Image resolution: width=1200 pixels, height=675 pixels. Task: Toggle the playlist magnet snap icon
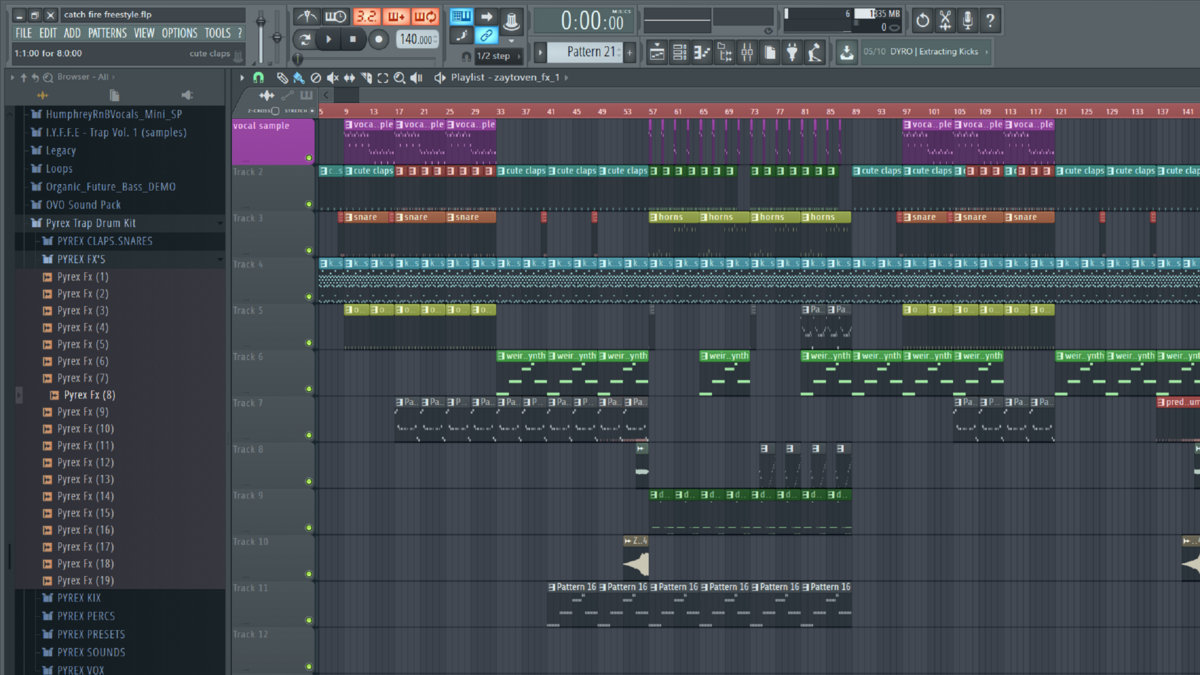point(258,77)
